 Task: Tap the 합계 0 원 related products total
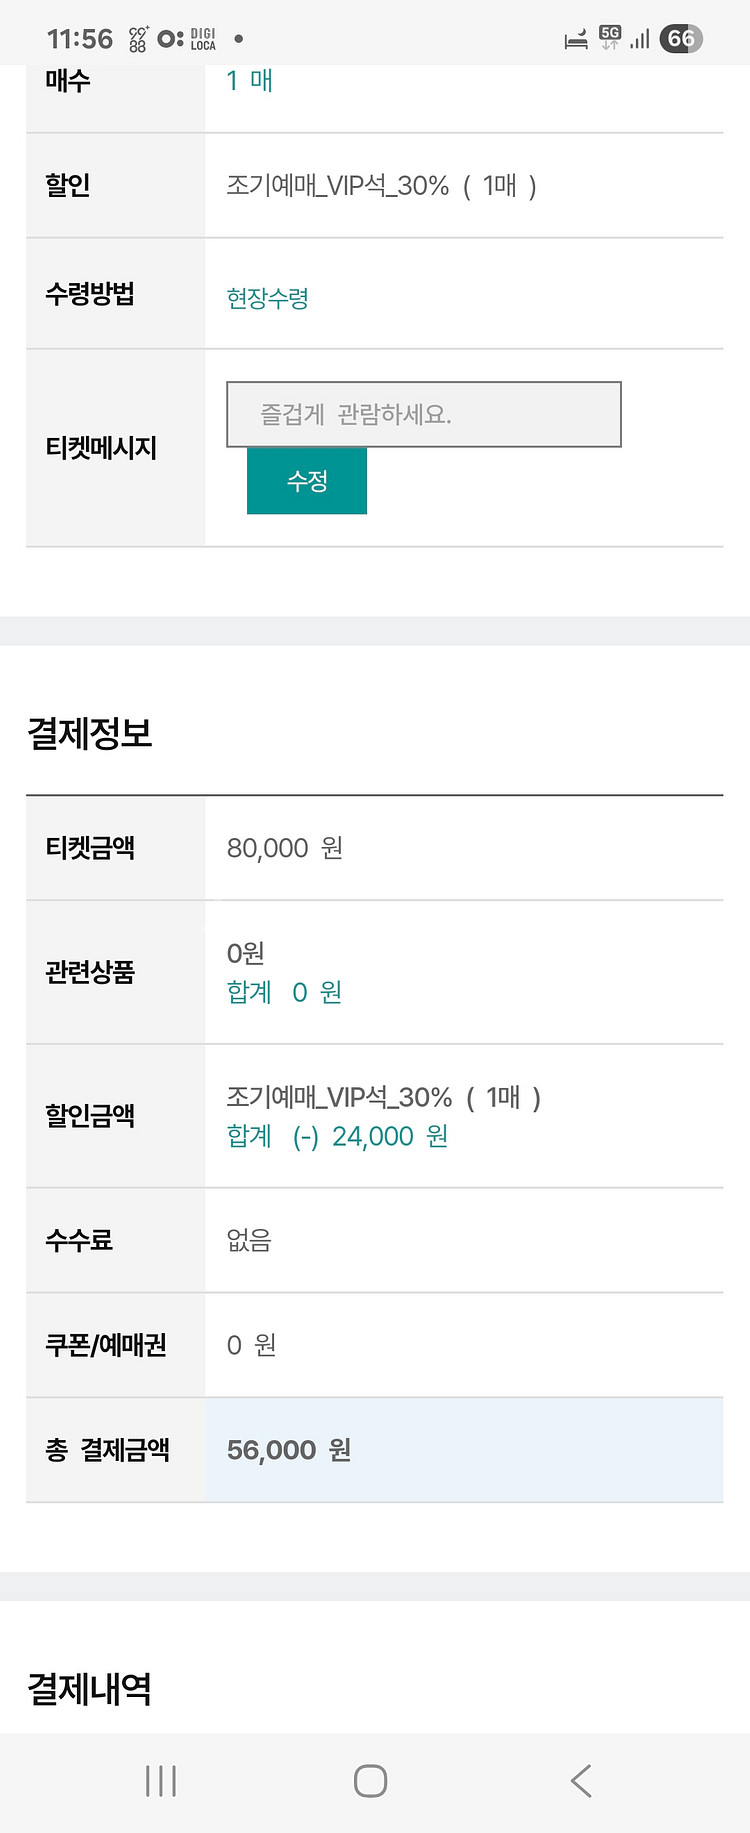285,992
